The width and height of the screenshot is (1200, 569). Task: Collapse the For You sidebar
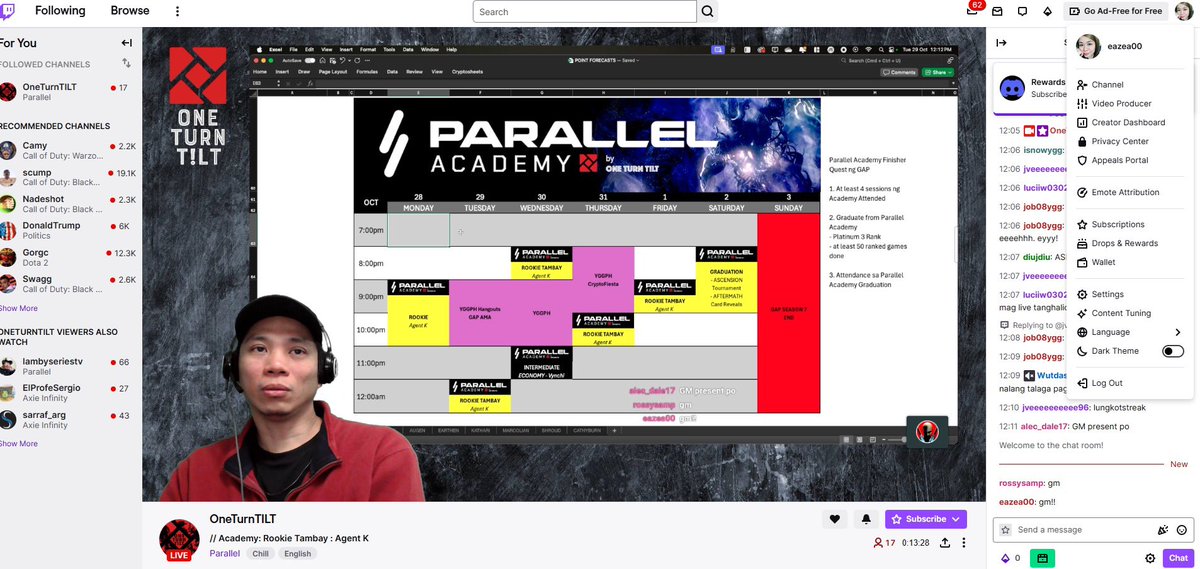point(127,43)
